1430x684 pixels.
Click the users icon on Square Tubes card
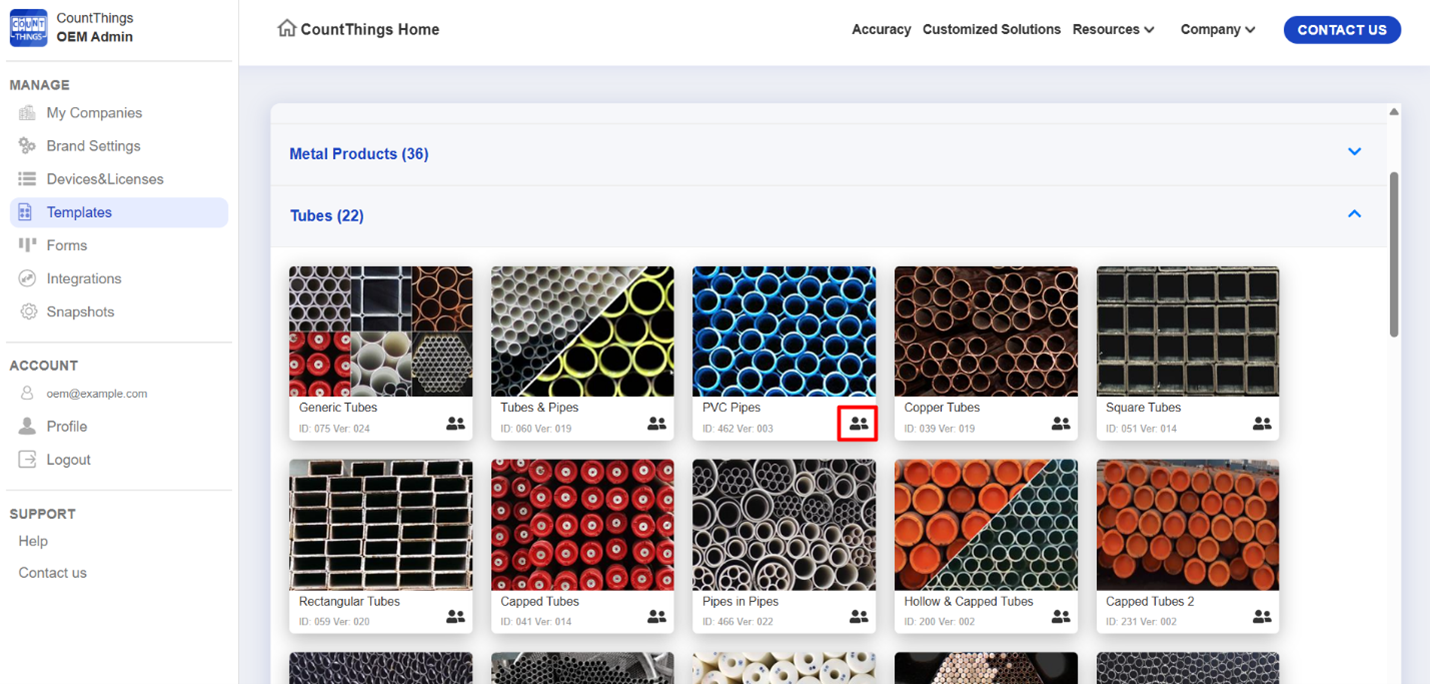click(1262, 424)
